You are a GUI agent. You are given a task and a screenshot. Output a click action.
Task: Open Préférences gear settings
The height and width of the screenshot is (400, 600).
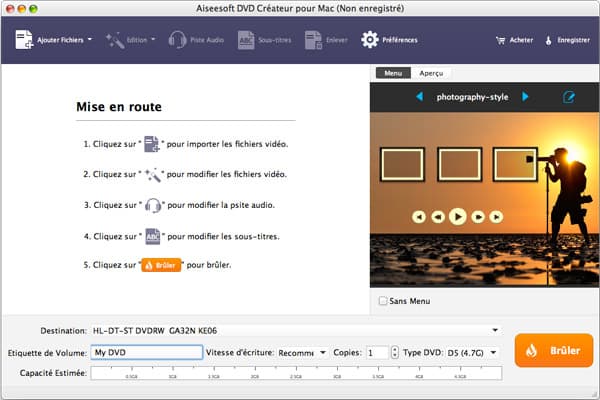pos(370,40)
